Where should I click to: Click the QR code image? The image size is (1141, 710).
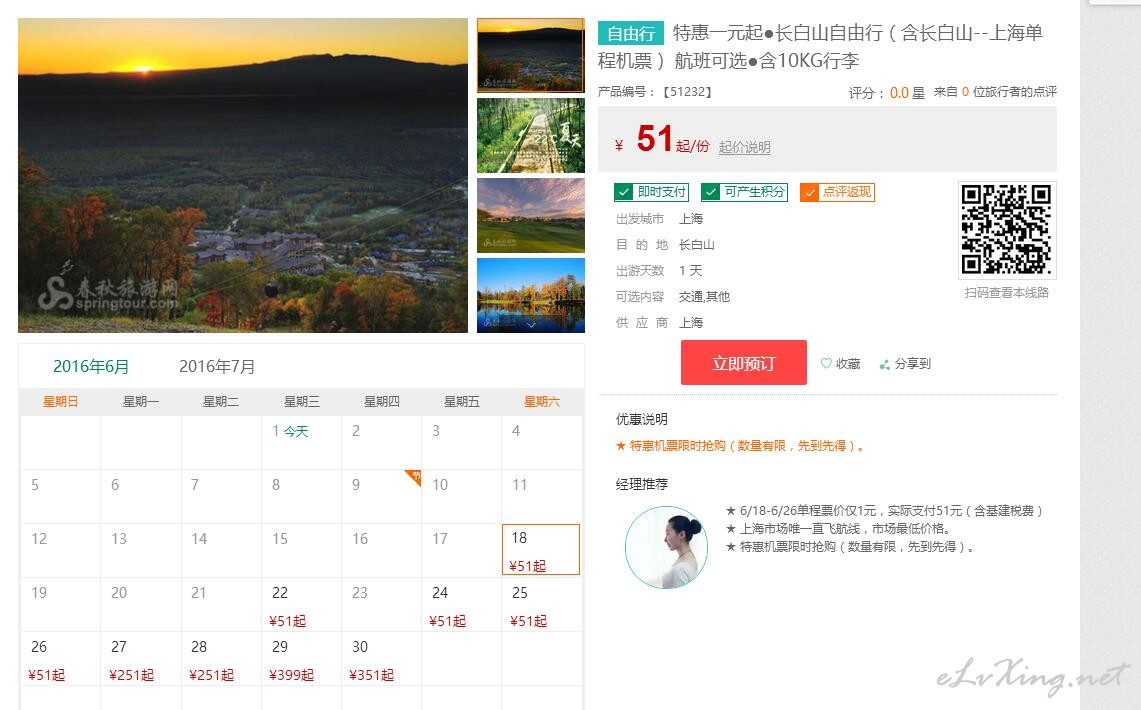[x=1006, y=229]
